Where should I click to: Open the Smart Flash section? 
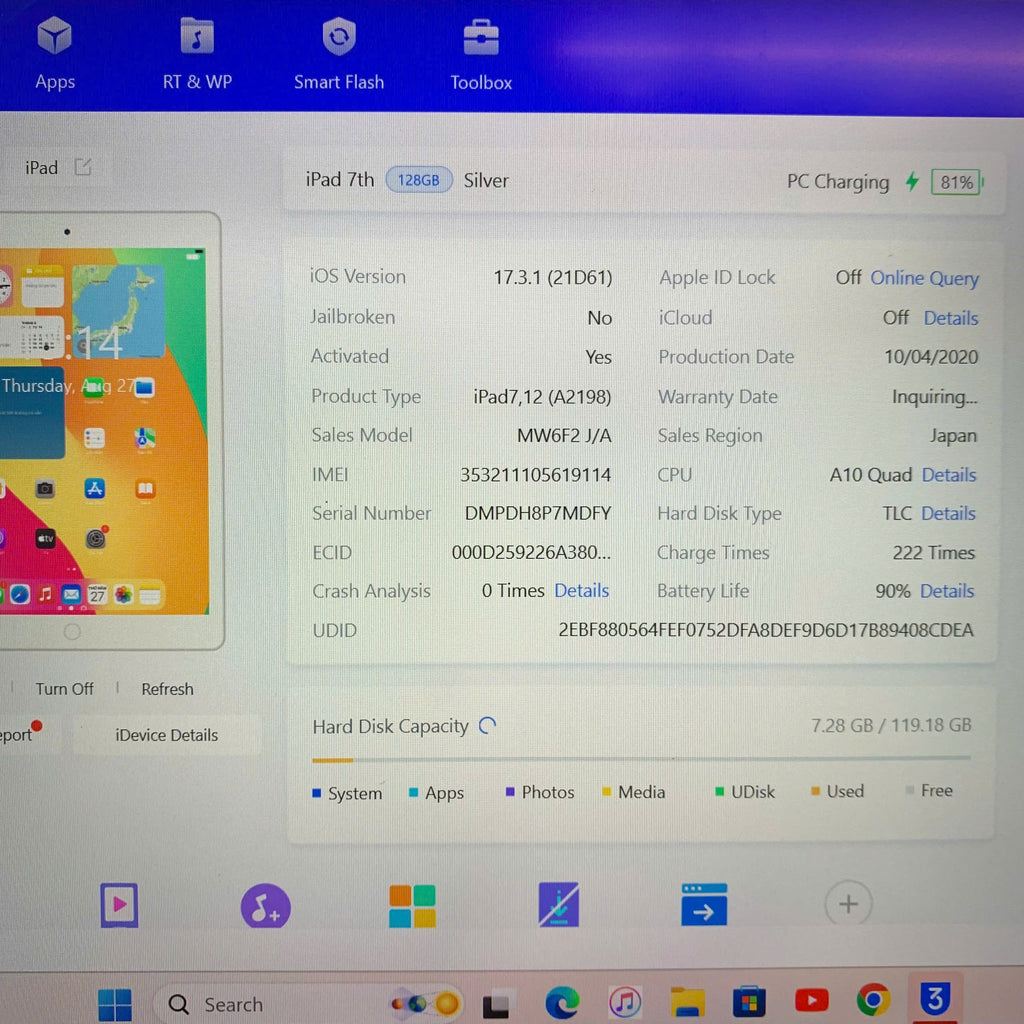click(339, 54)
